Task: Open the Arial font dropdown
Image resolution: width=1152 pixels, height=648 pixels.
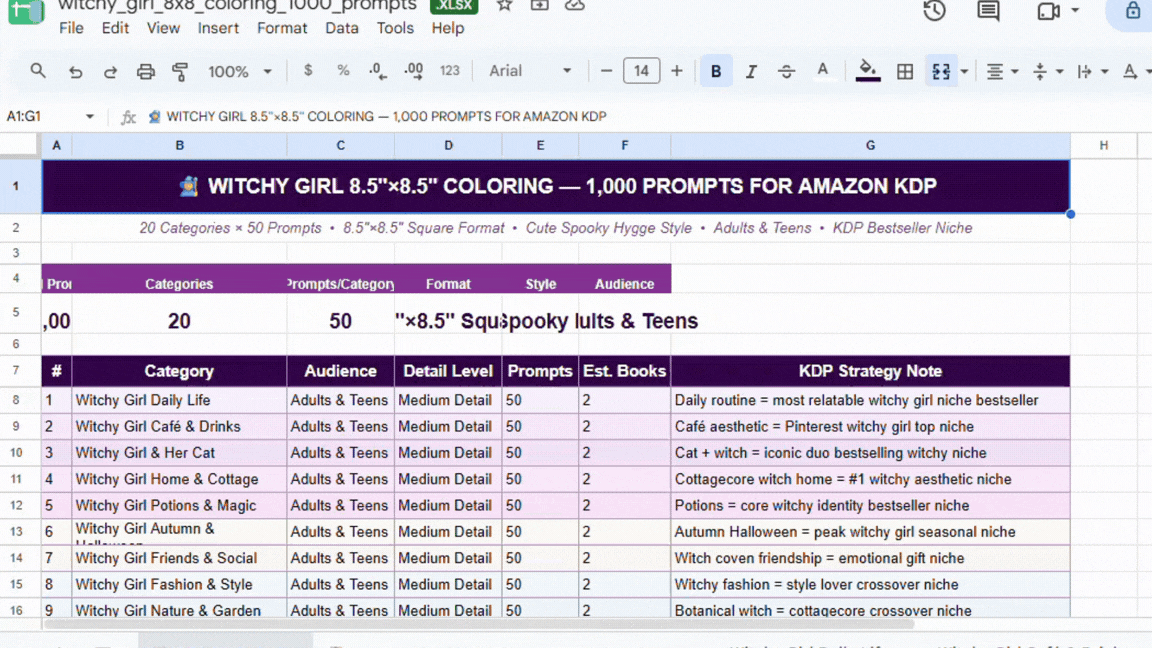Action: [x=530, y=71]
